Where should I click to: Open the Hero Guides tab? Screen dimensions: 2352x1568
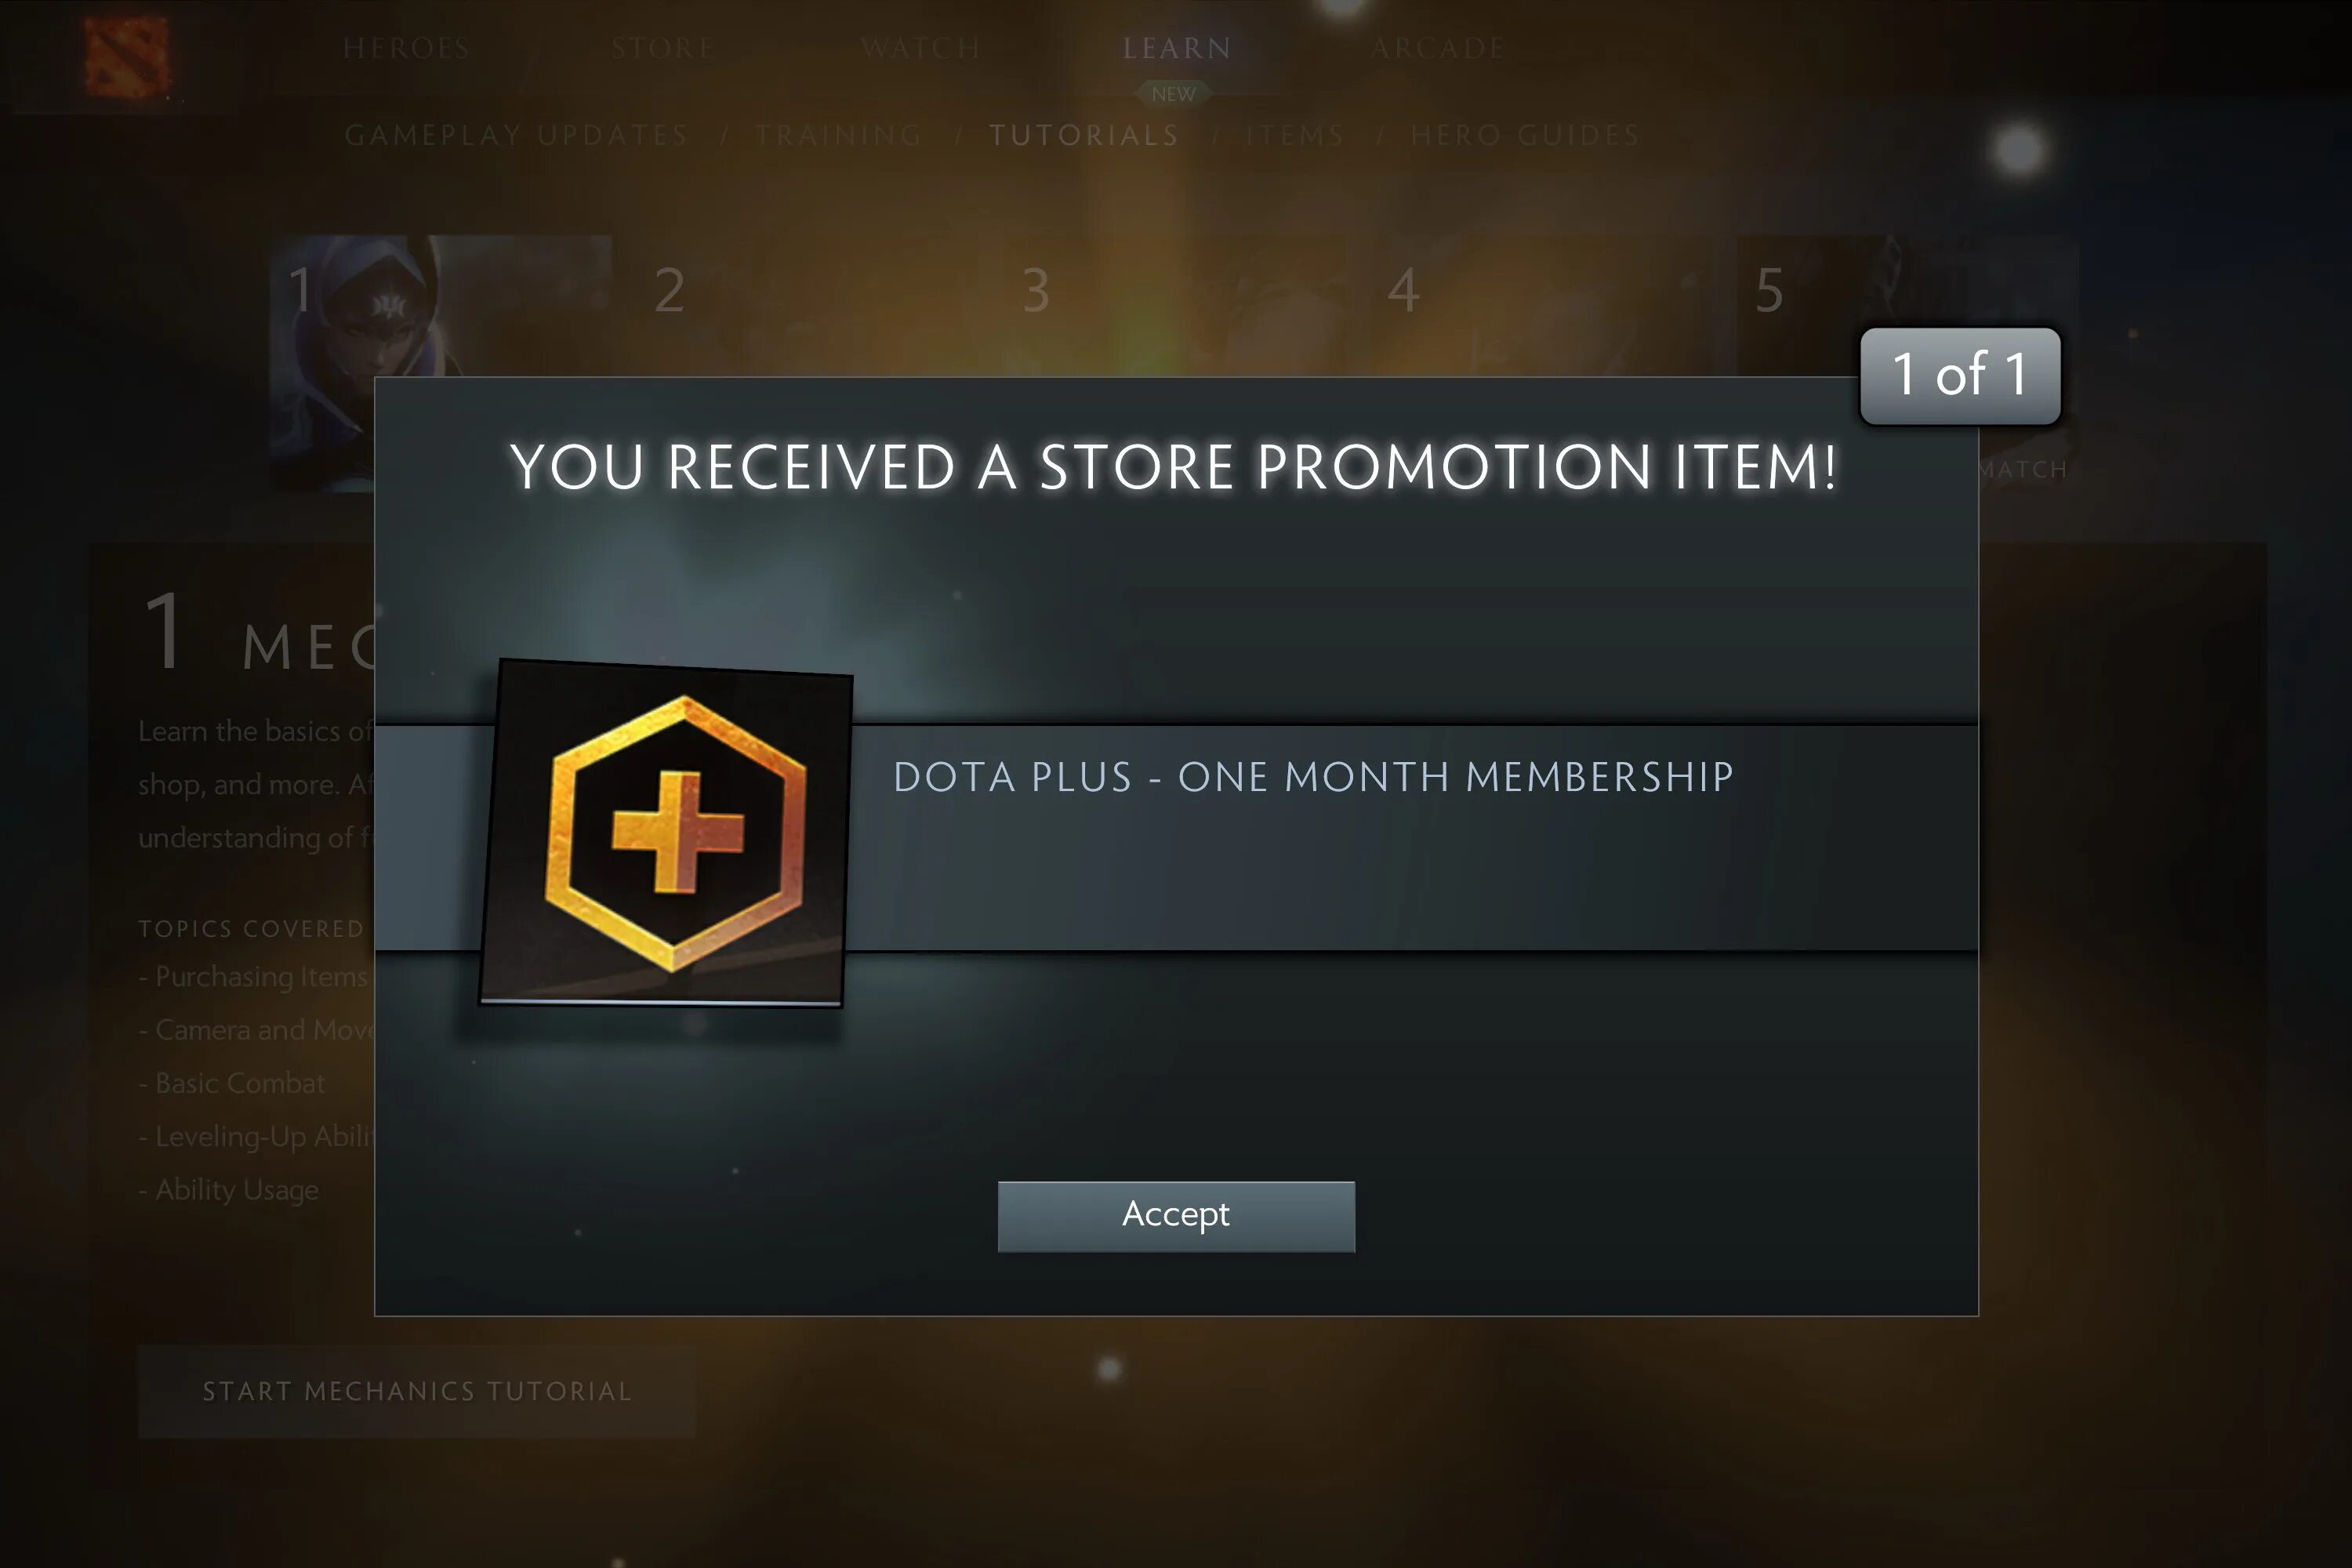click(1525, 135)
